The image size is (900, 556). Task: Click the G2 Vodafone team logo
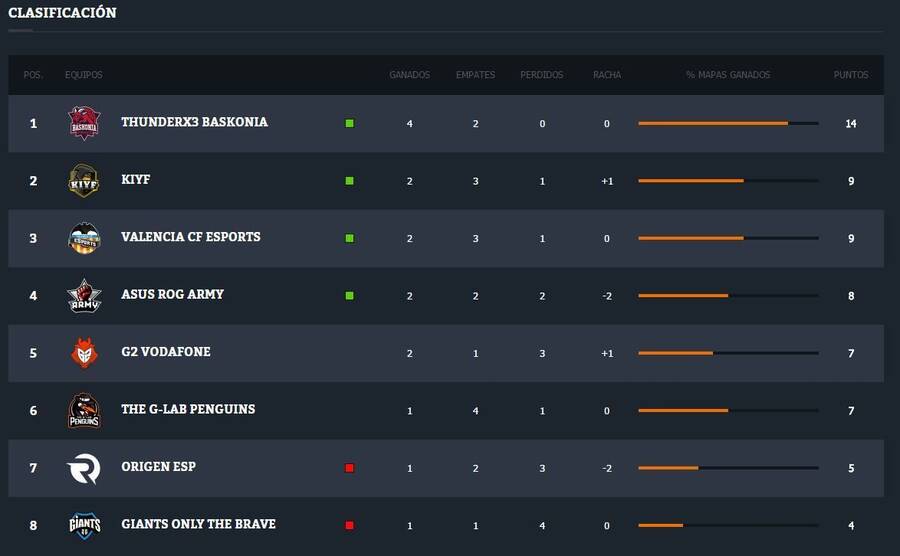click(84, 353)
